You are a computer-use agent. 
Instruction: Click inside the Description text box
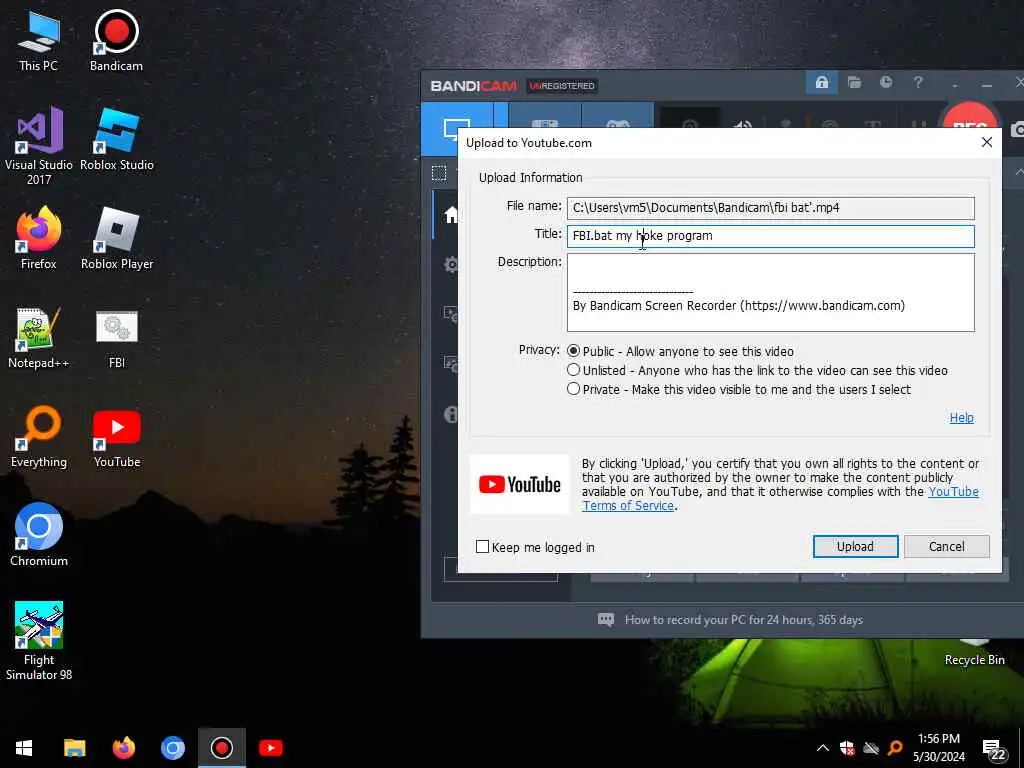771,292
